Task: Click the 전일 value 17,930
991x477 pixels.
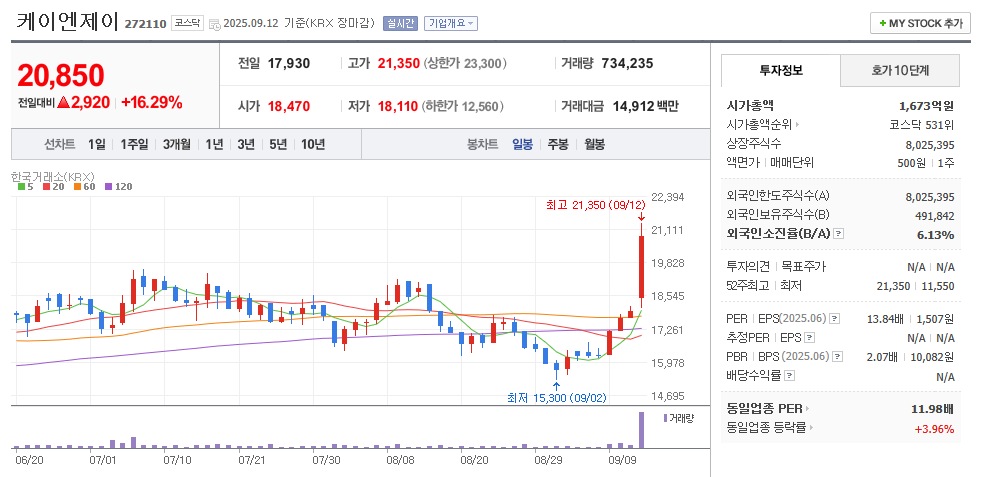Action: (289, 63)
